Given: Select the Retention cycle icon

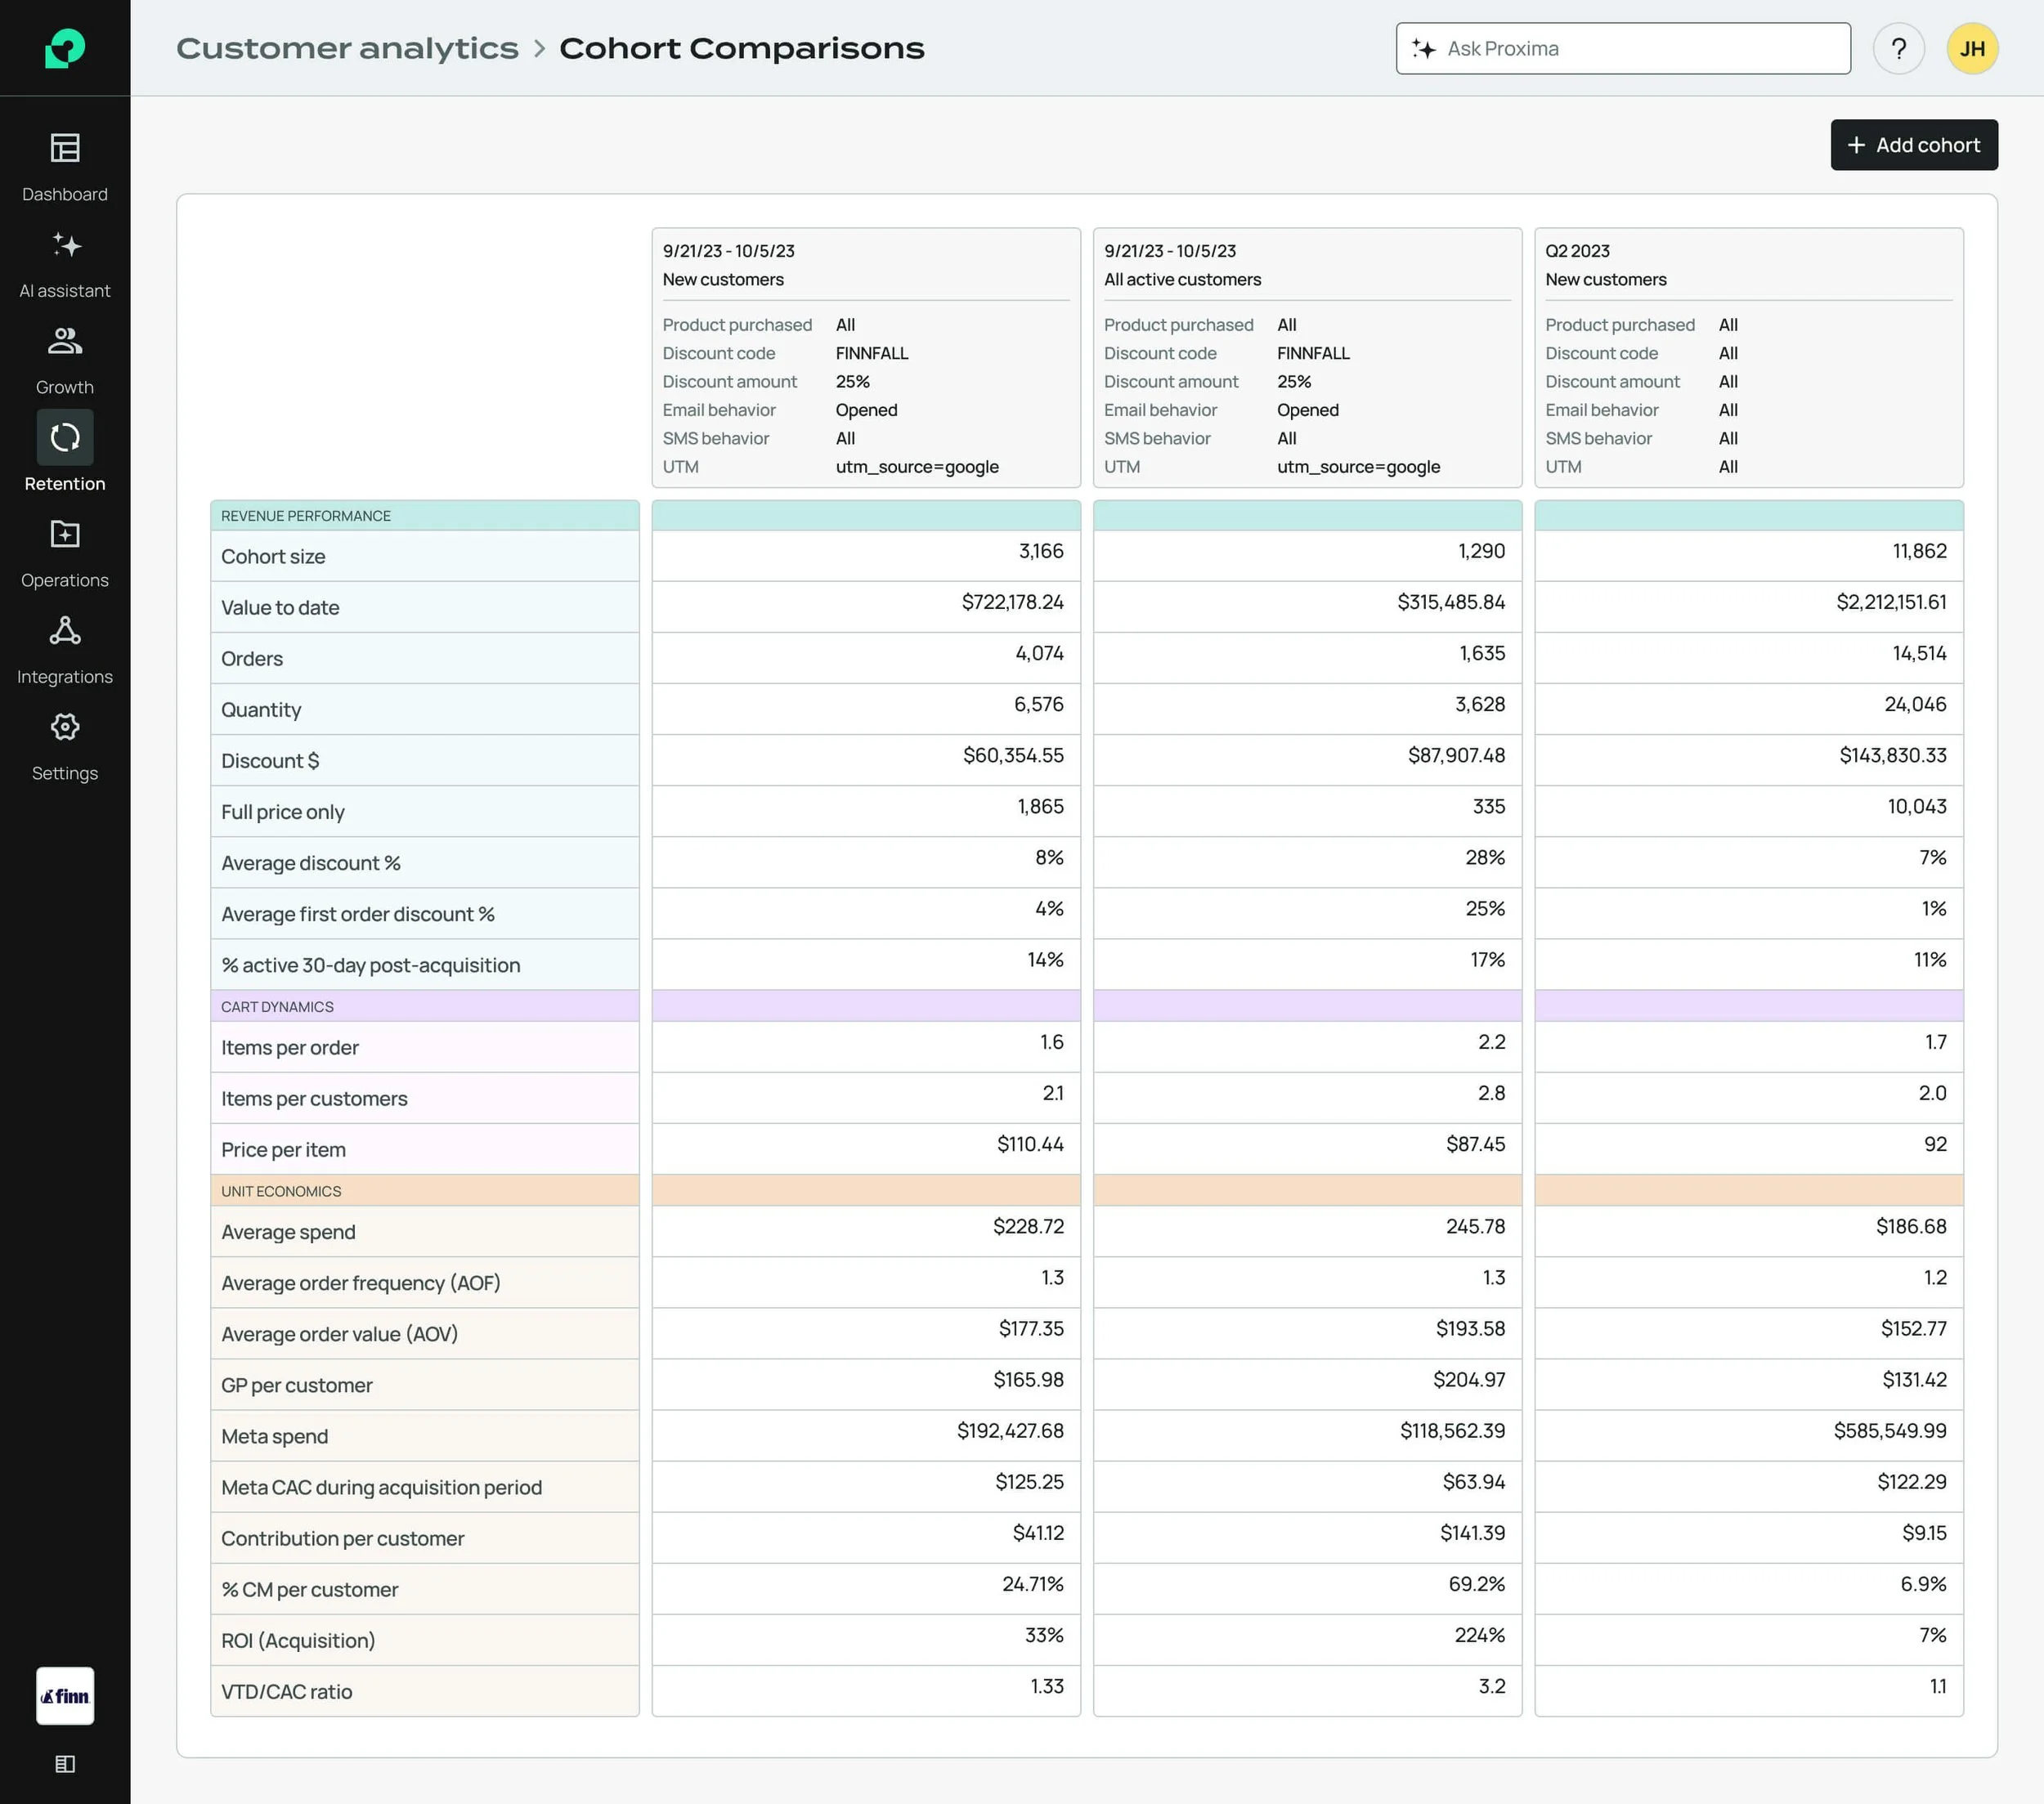Looking at the screenshot, I should coord(65,437).
